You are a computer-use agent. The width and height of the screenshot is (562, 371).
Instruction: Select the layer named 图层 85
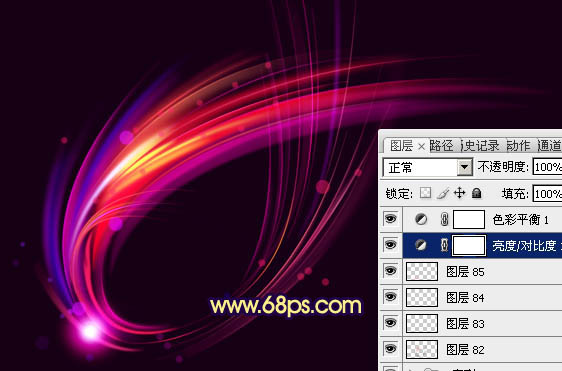465,272
